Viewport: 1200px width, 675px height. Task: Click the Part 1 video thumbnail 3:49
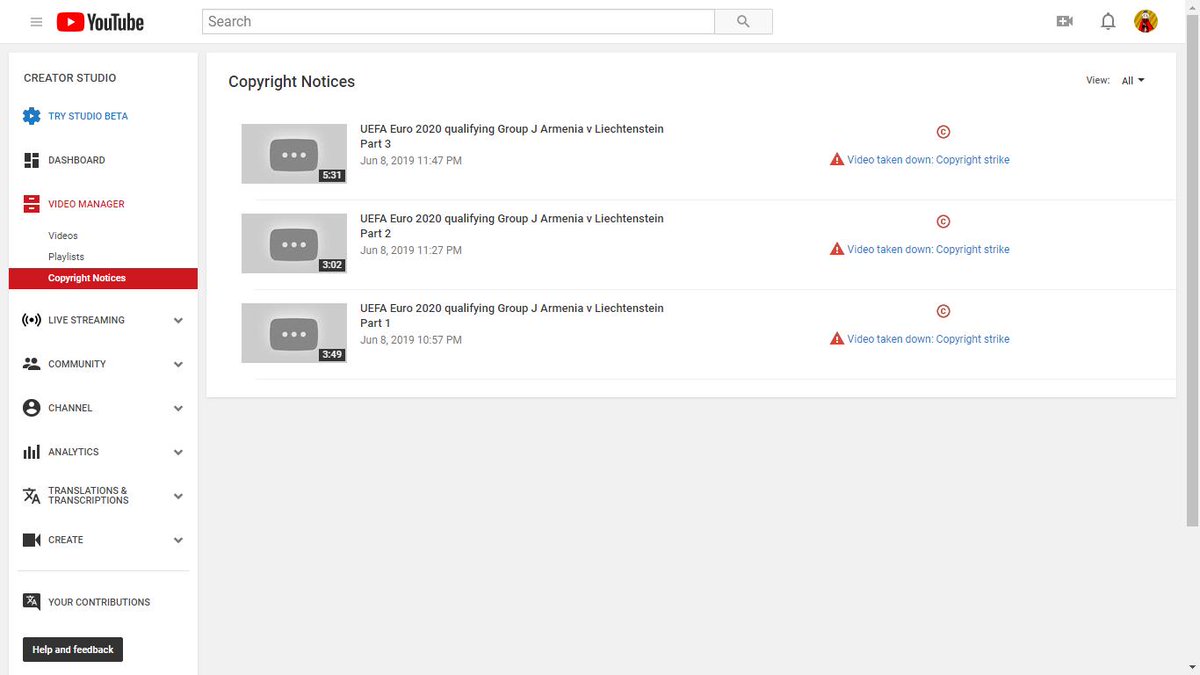294,333
